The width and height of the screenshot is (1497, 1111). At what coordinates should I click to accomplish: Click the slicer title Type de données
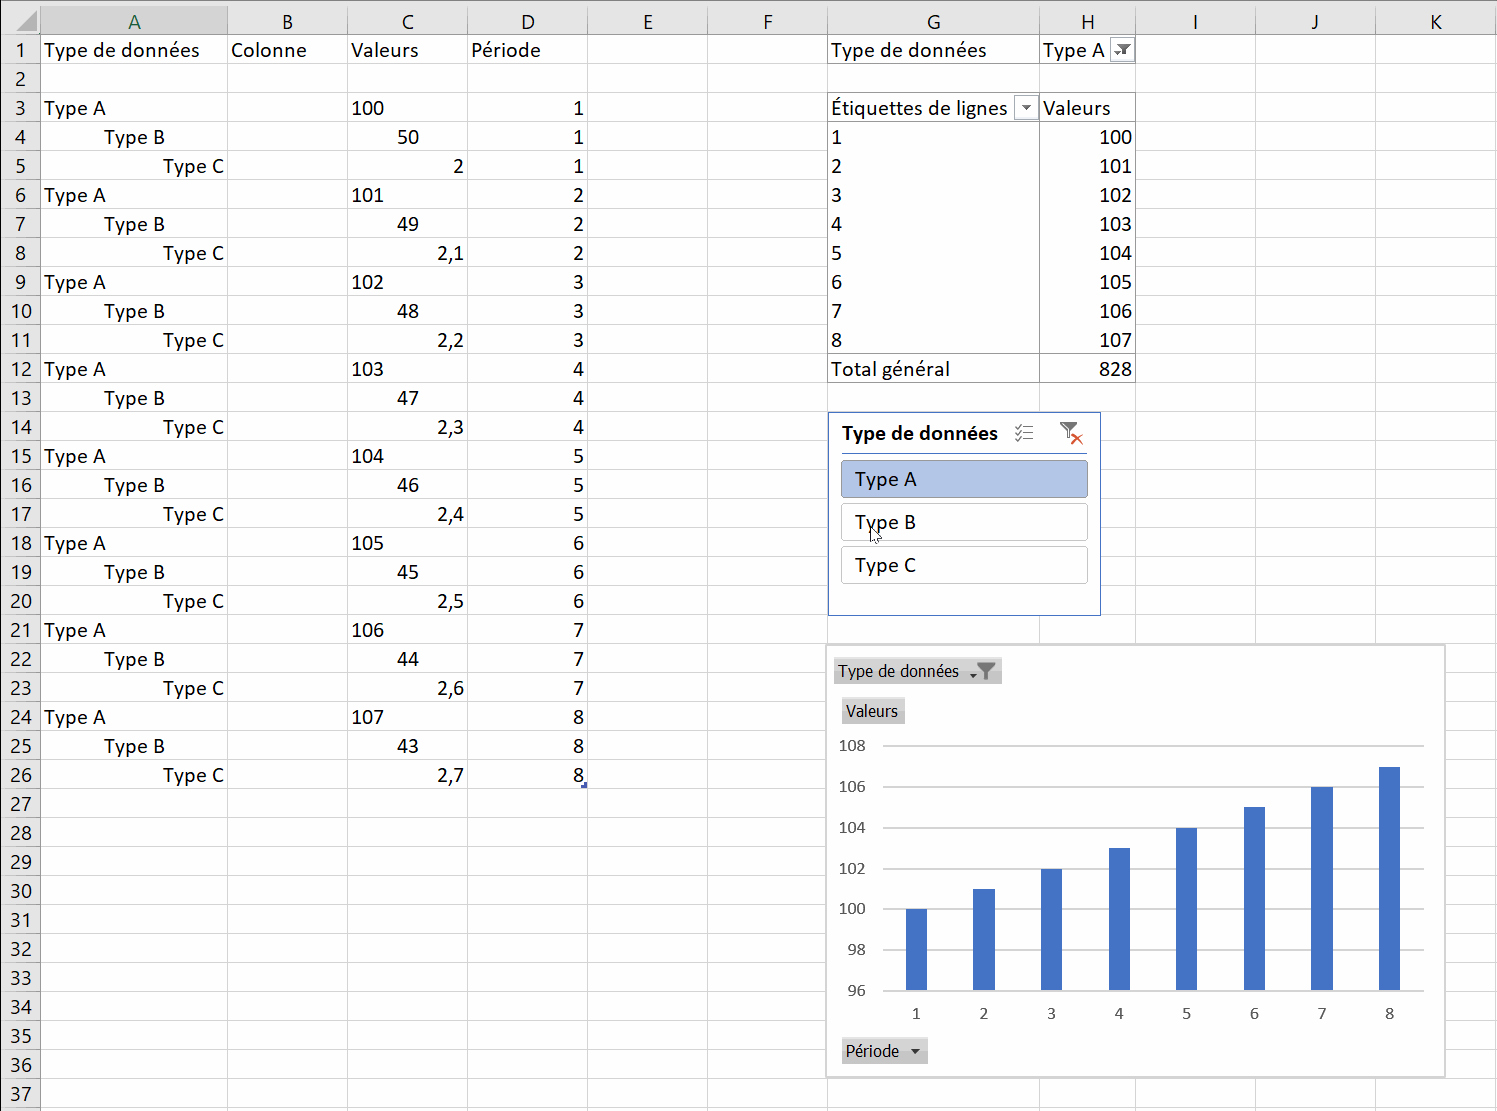click(x=919, y=433)
